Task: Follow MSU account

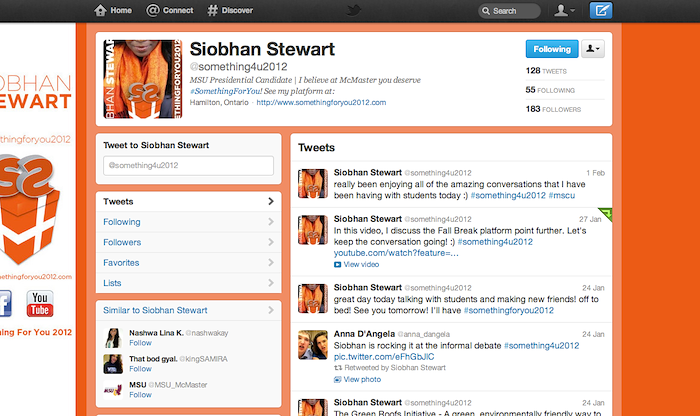Action: pyautogui.click(x=140, y=395)
